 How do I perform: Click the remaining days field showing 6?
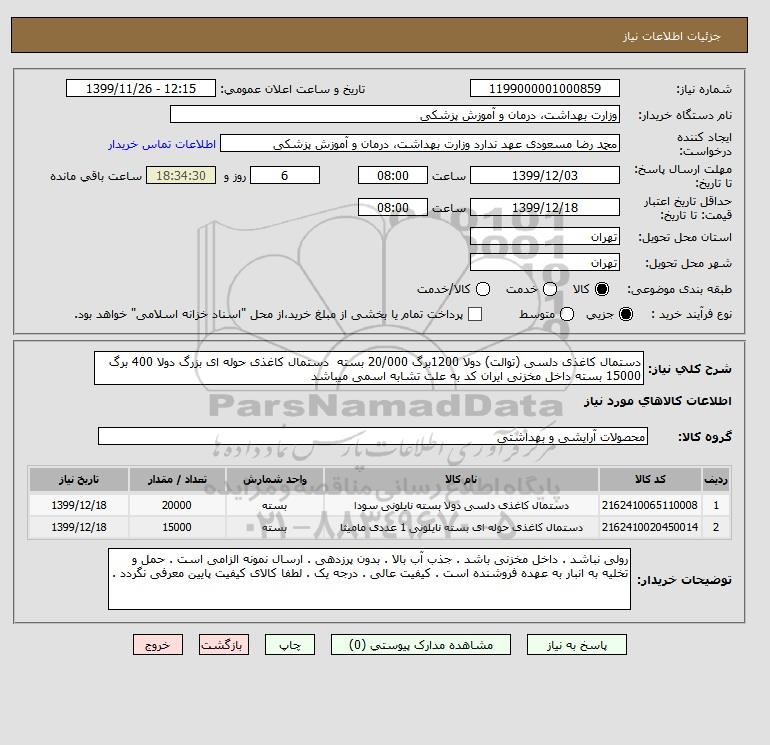click(285, 175)
